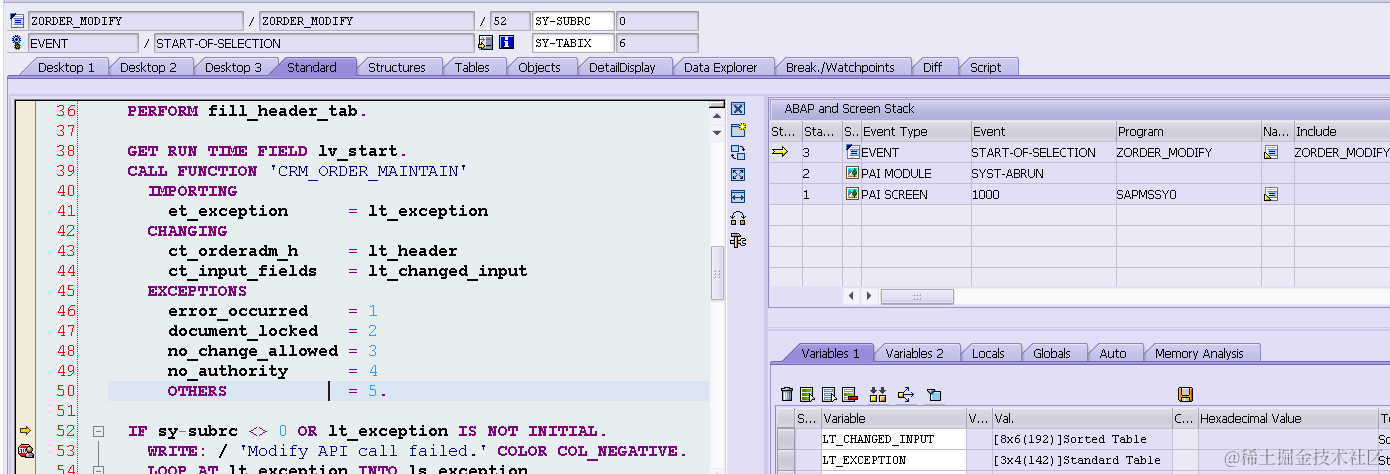The image size is (1390, 474).
Task: Click the START-OF-SELECTION field in header
Action: point(313,43)
